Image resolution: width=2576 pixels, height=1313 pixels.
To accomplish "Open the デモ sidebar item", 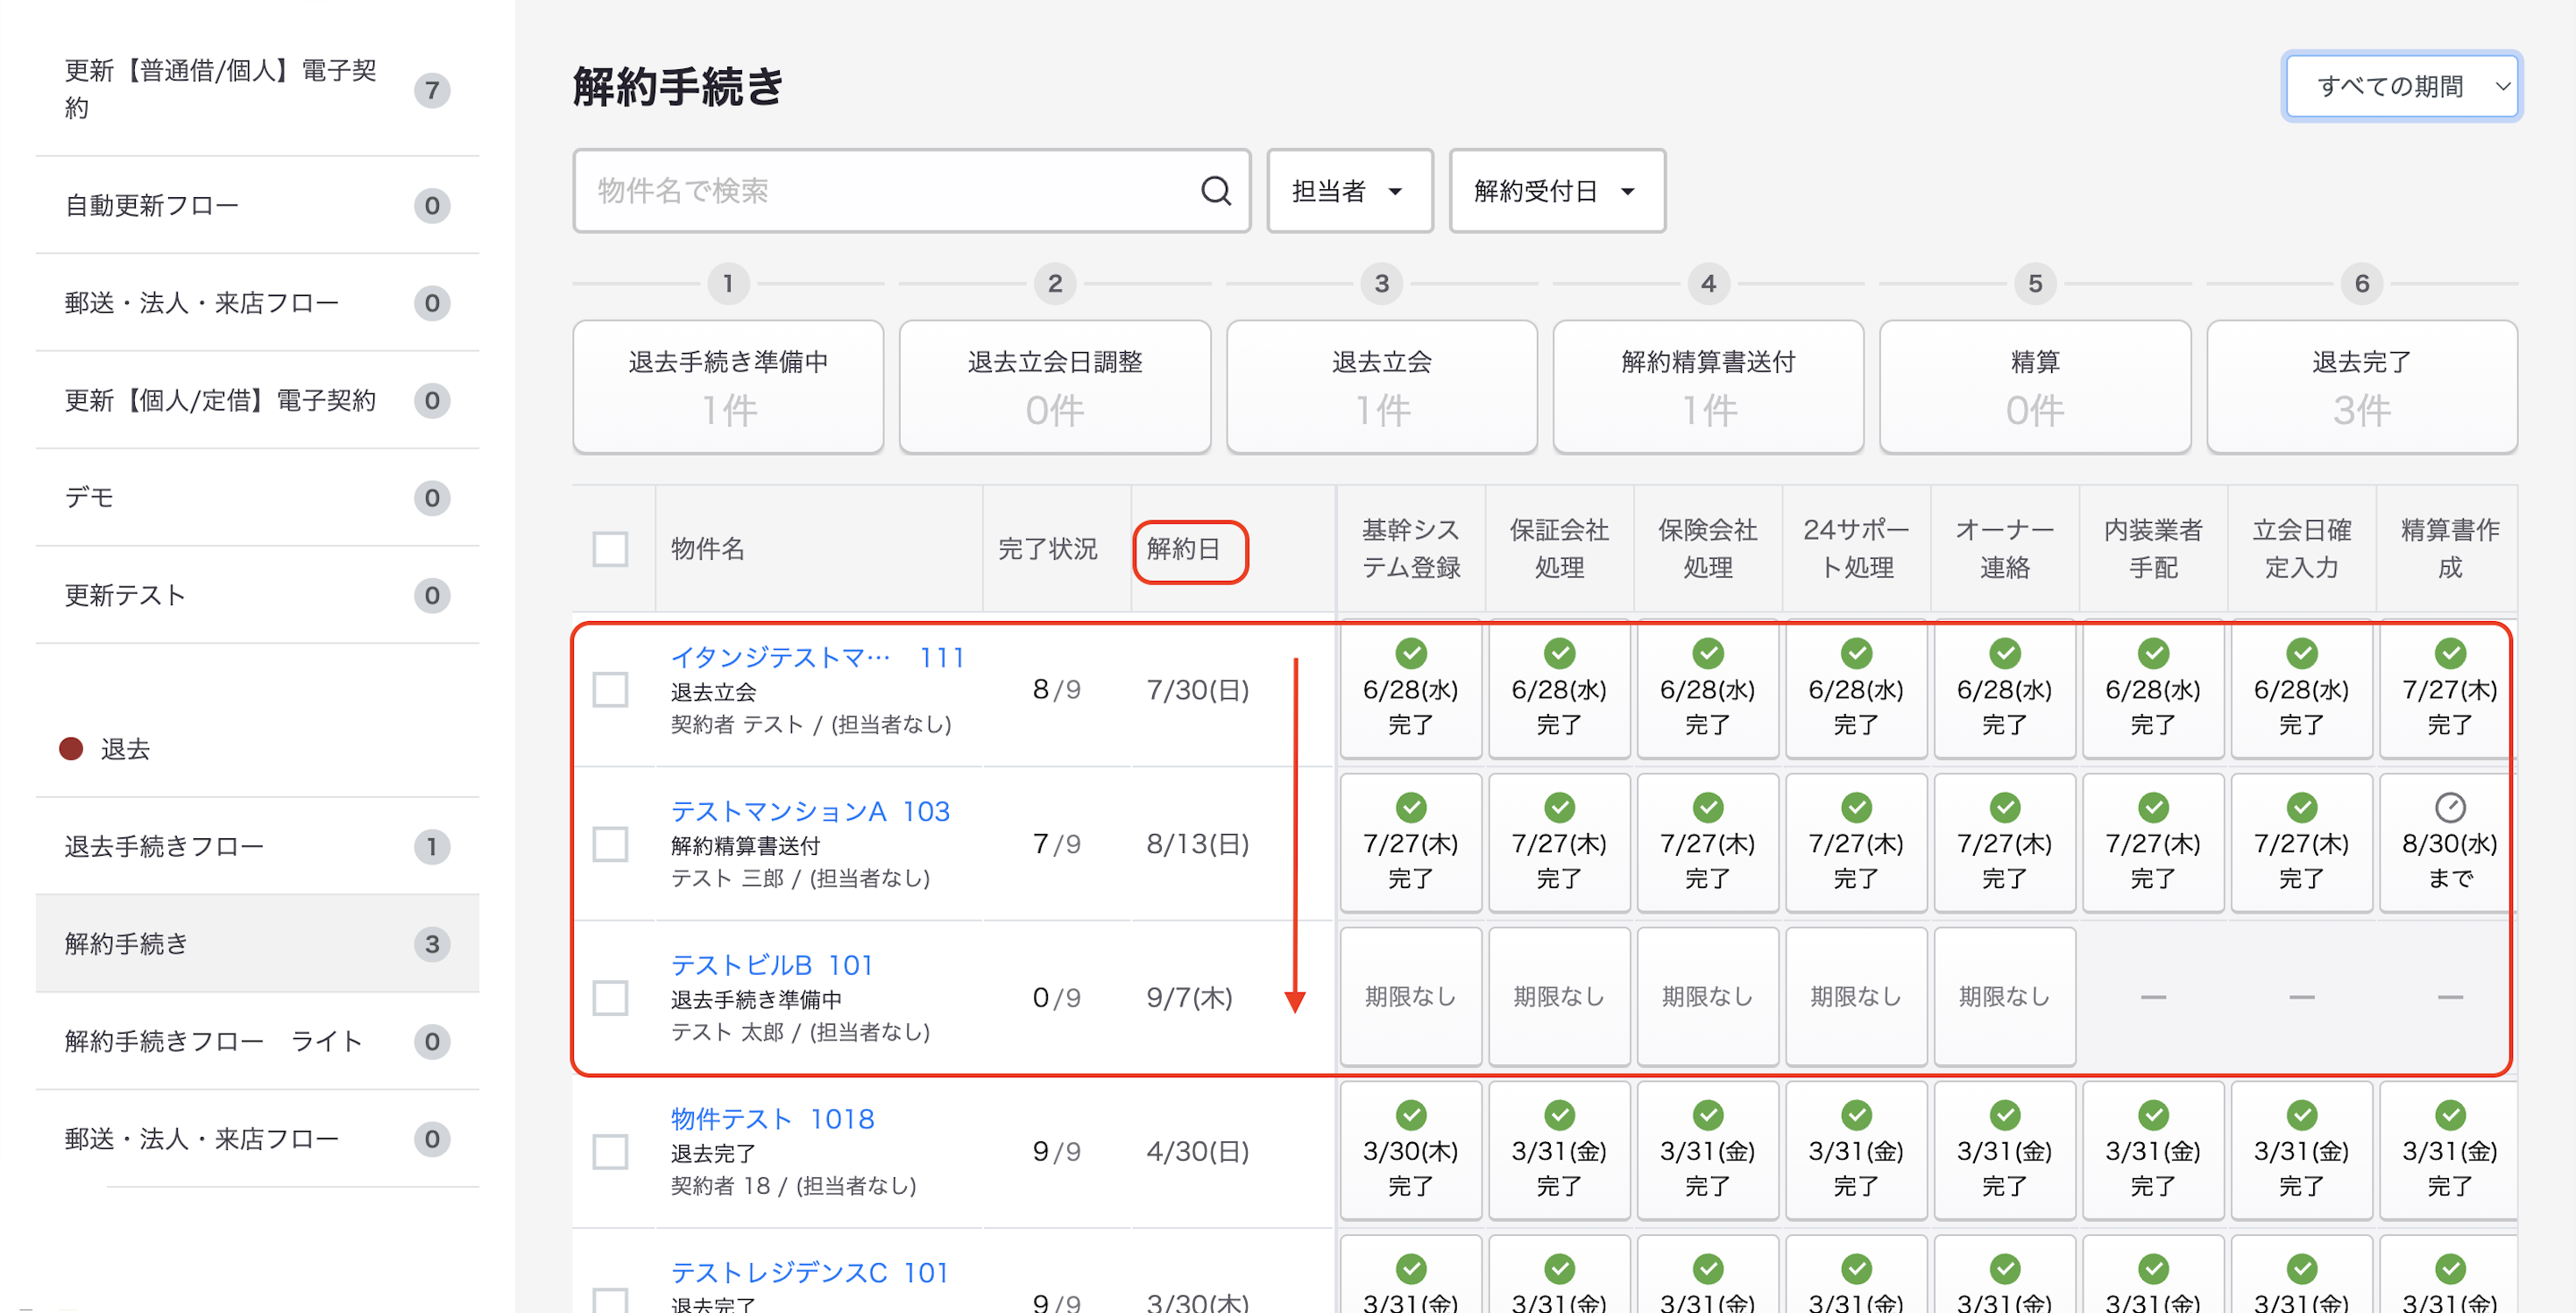I will pos(257,498).
